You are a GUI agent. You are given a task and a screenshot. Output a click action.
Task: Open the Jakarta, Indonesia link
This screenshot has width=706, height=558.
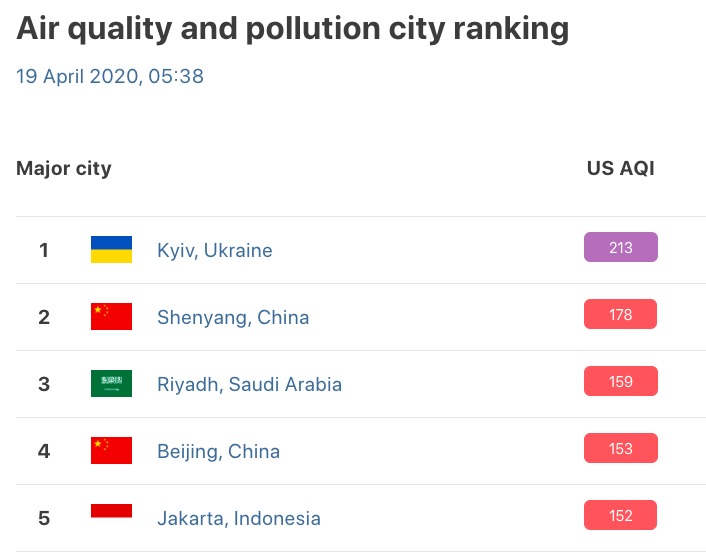pos(239,518)
